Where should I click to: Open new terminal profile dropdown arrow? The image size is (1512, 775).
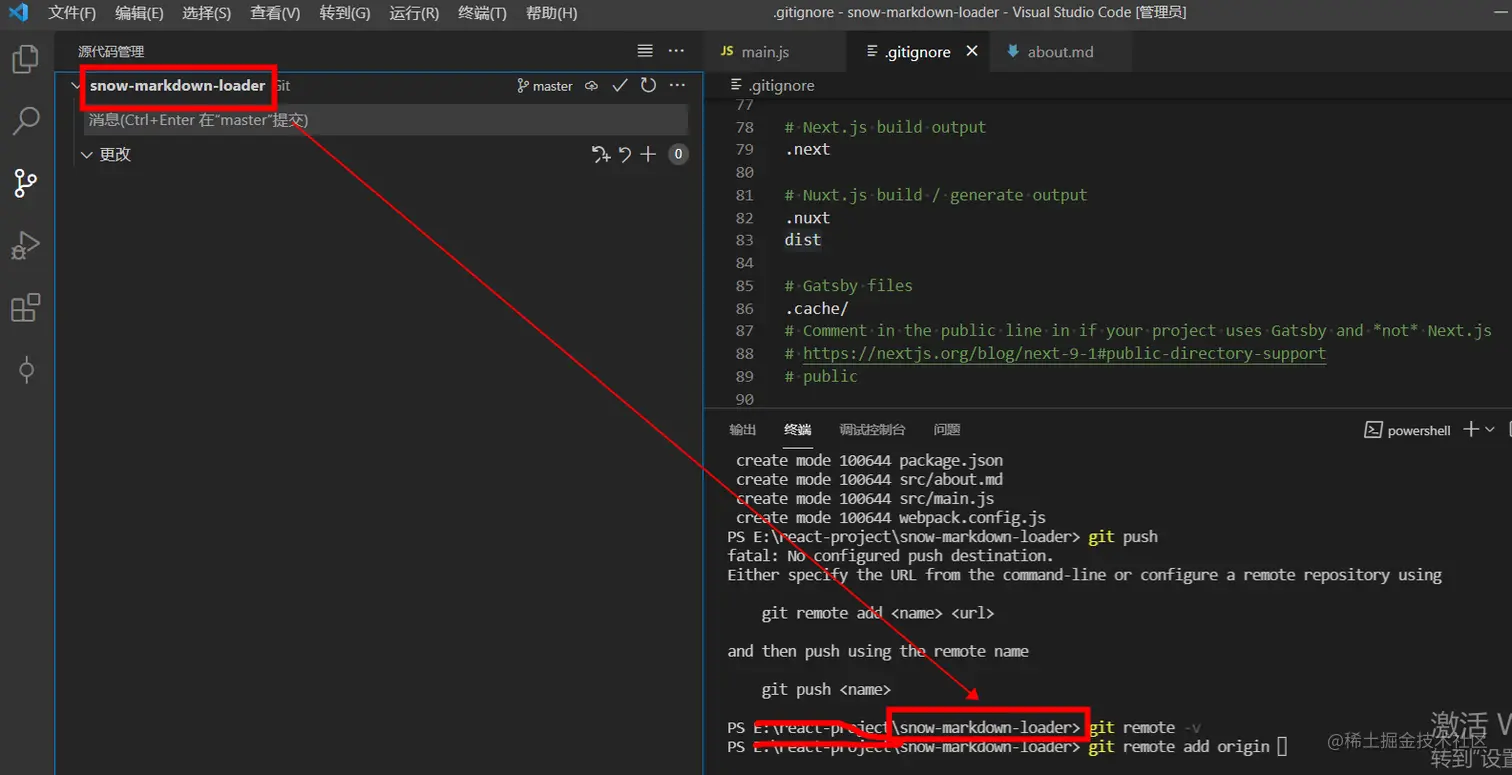coord(1490,429)
